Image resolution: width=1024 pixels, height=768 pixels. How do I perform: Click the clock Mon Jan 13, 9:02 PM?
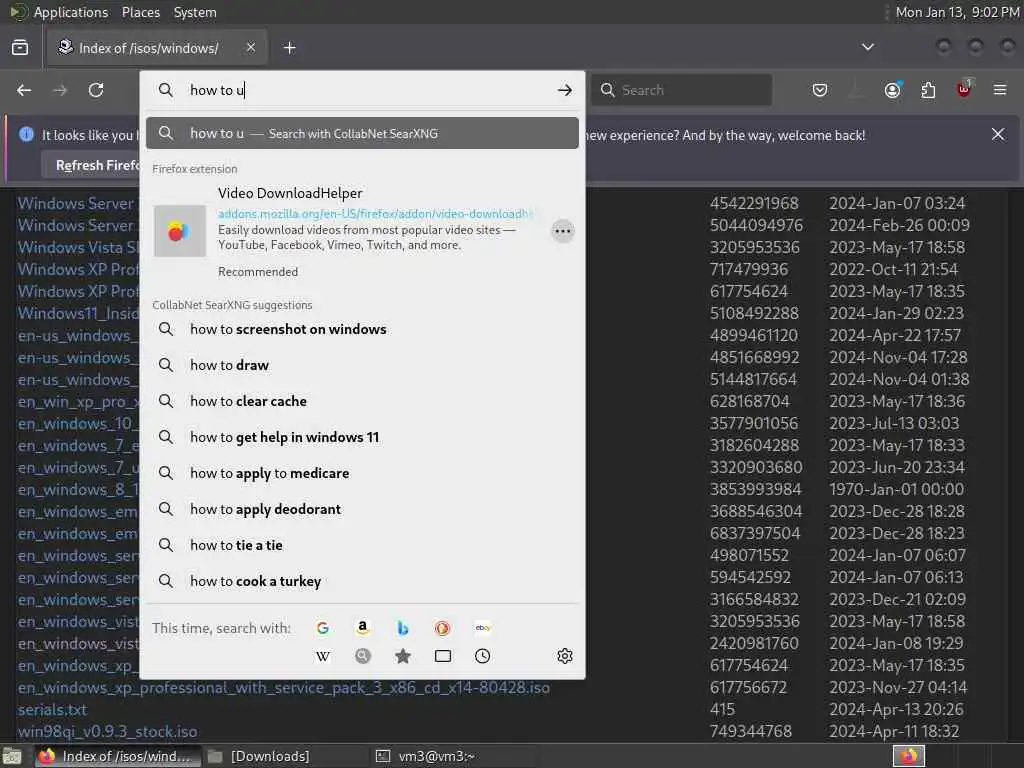coord(957,12)
